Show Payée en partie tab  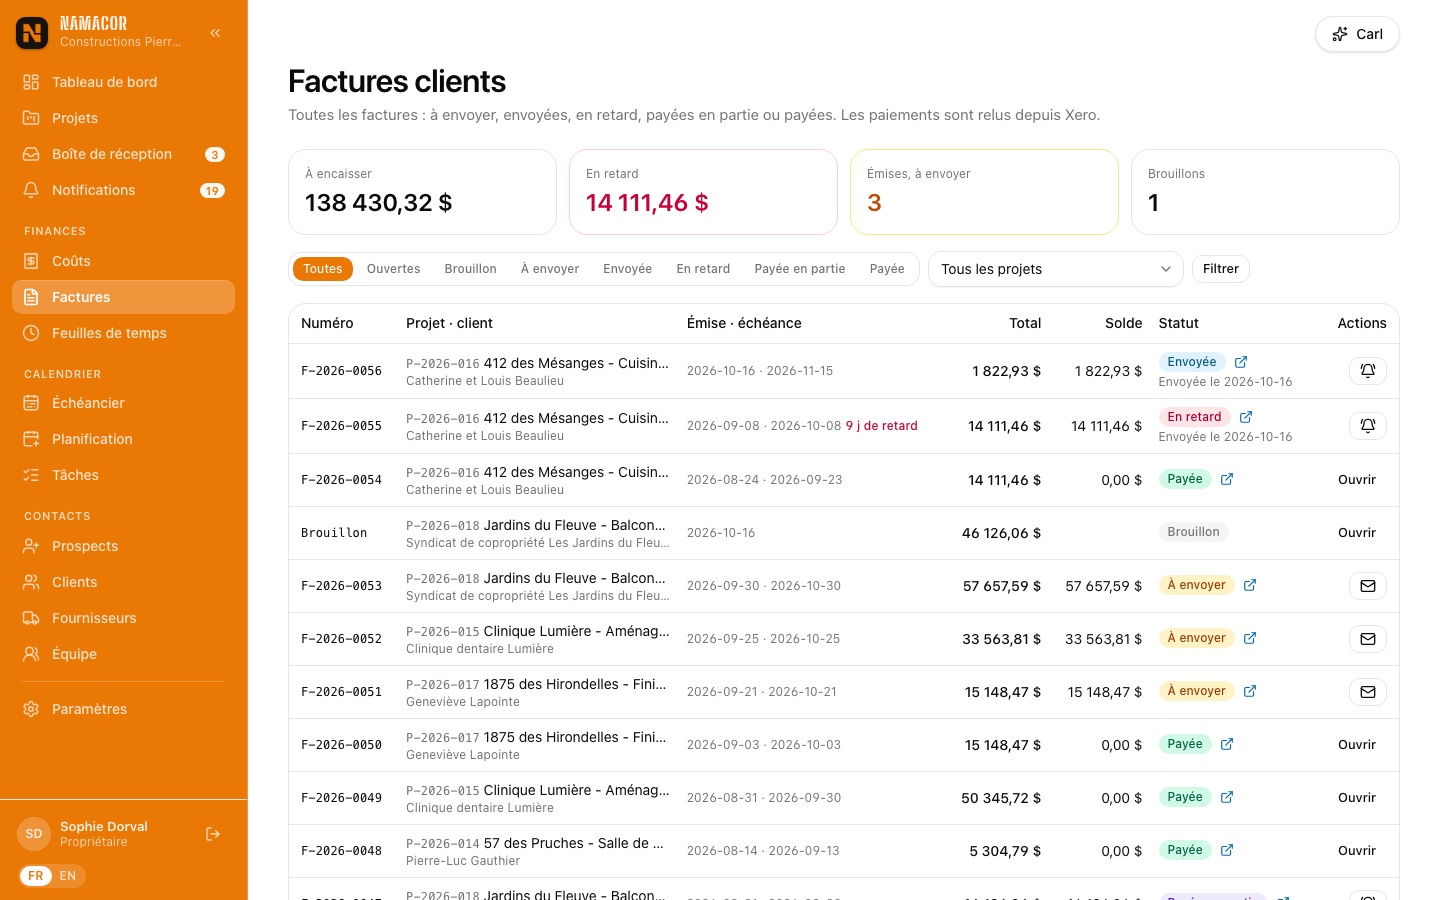tap(800, 269)
